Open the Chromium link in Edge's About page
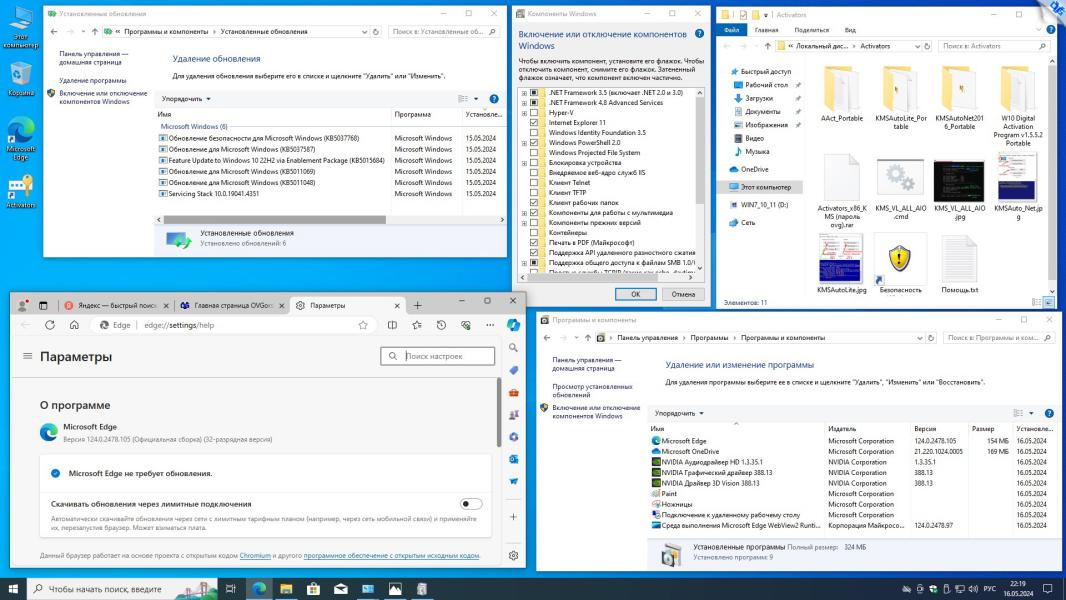Image resolution: width=1066 pixels, height=600 pixels. [x=255, y=556]
